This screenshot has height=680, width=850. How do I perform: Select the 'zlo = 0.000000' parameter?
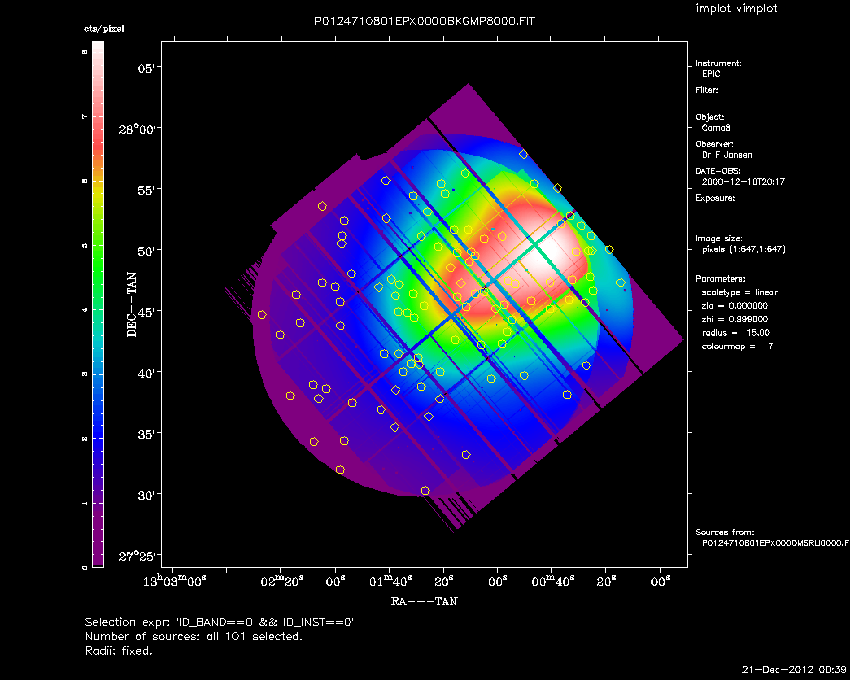click(735, 306)
